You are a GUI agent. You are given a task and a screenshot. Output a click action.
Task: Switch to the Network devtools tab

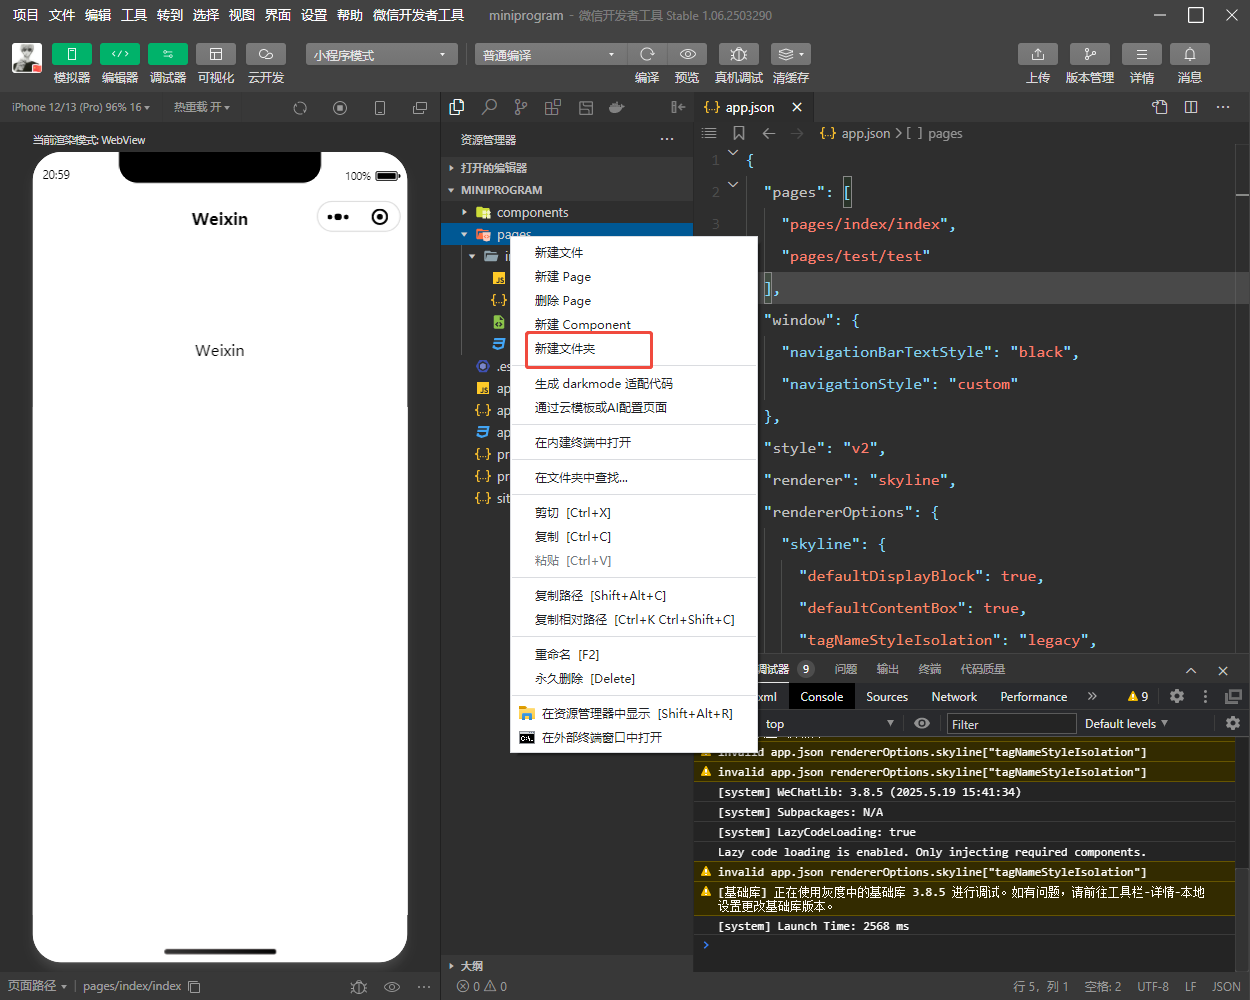coord(954,696)
